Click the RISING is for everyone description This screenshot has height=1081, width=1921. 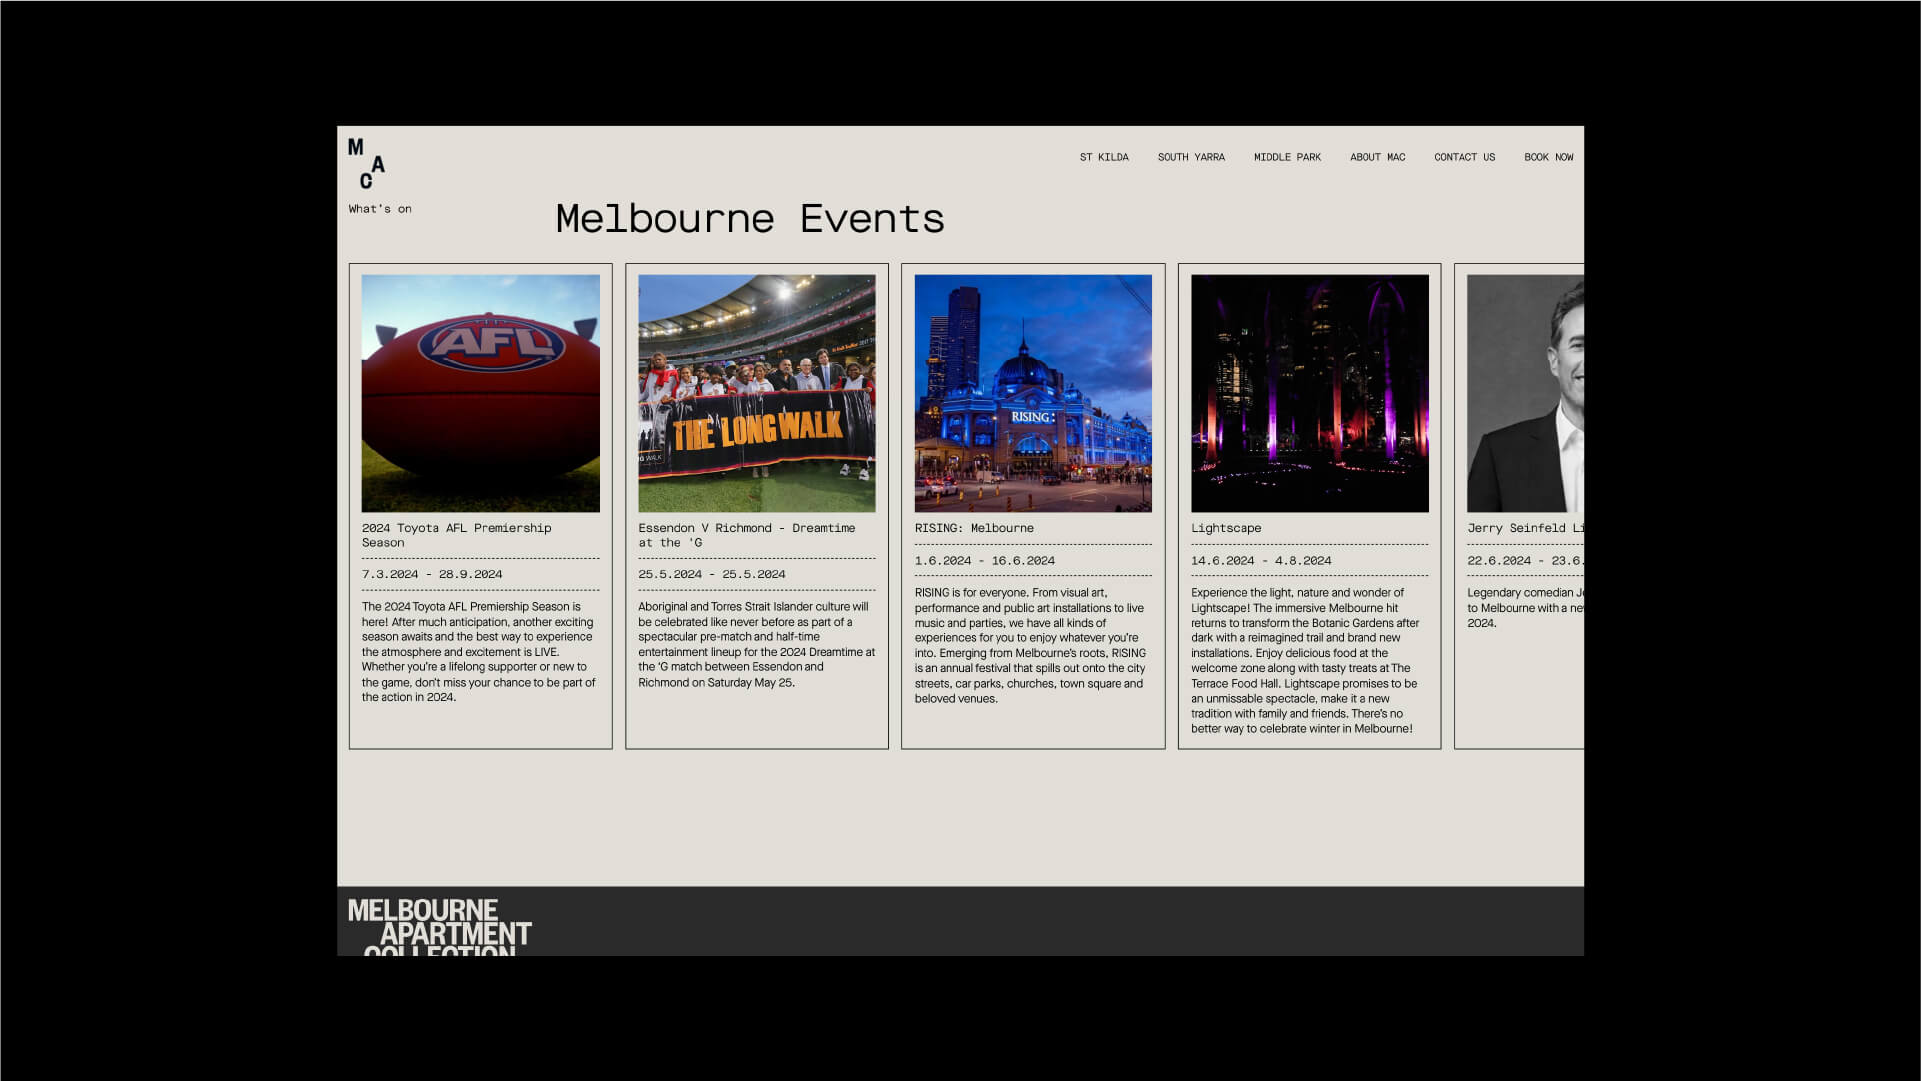point(1031,645)
